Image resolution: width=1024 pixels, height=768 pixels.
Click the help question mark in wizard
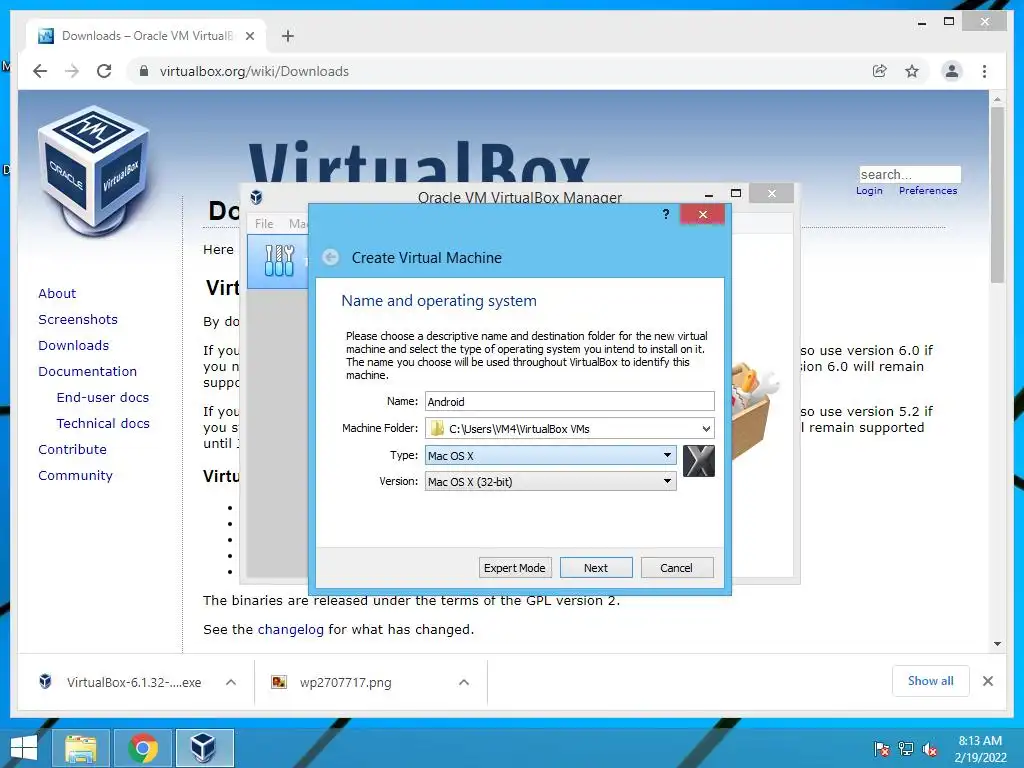(665, 214)
